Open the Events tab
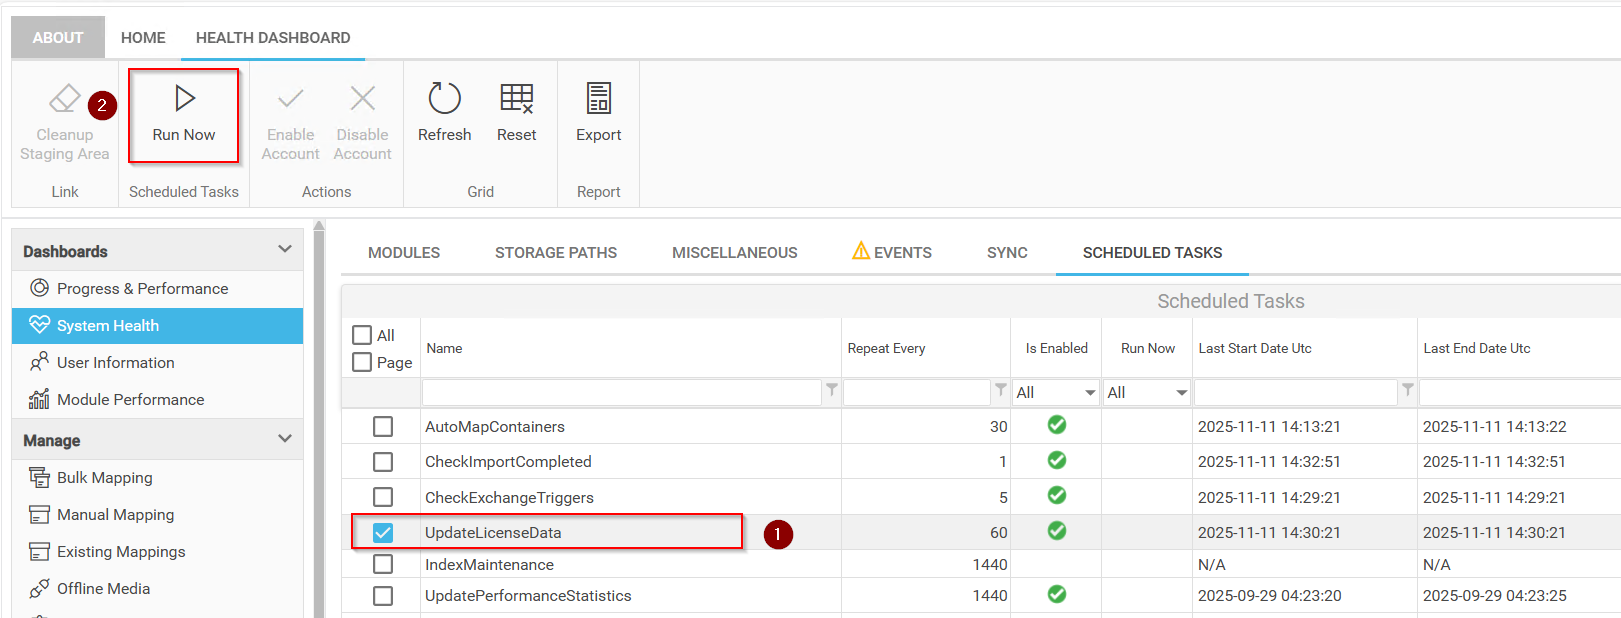1621x618 pixels. (x=892, y=253)
